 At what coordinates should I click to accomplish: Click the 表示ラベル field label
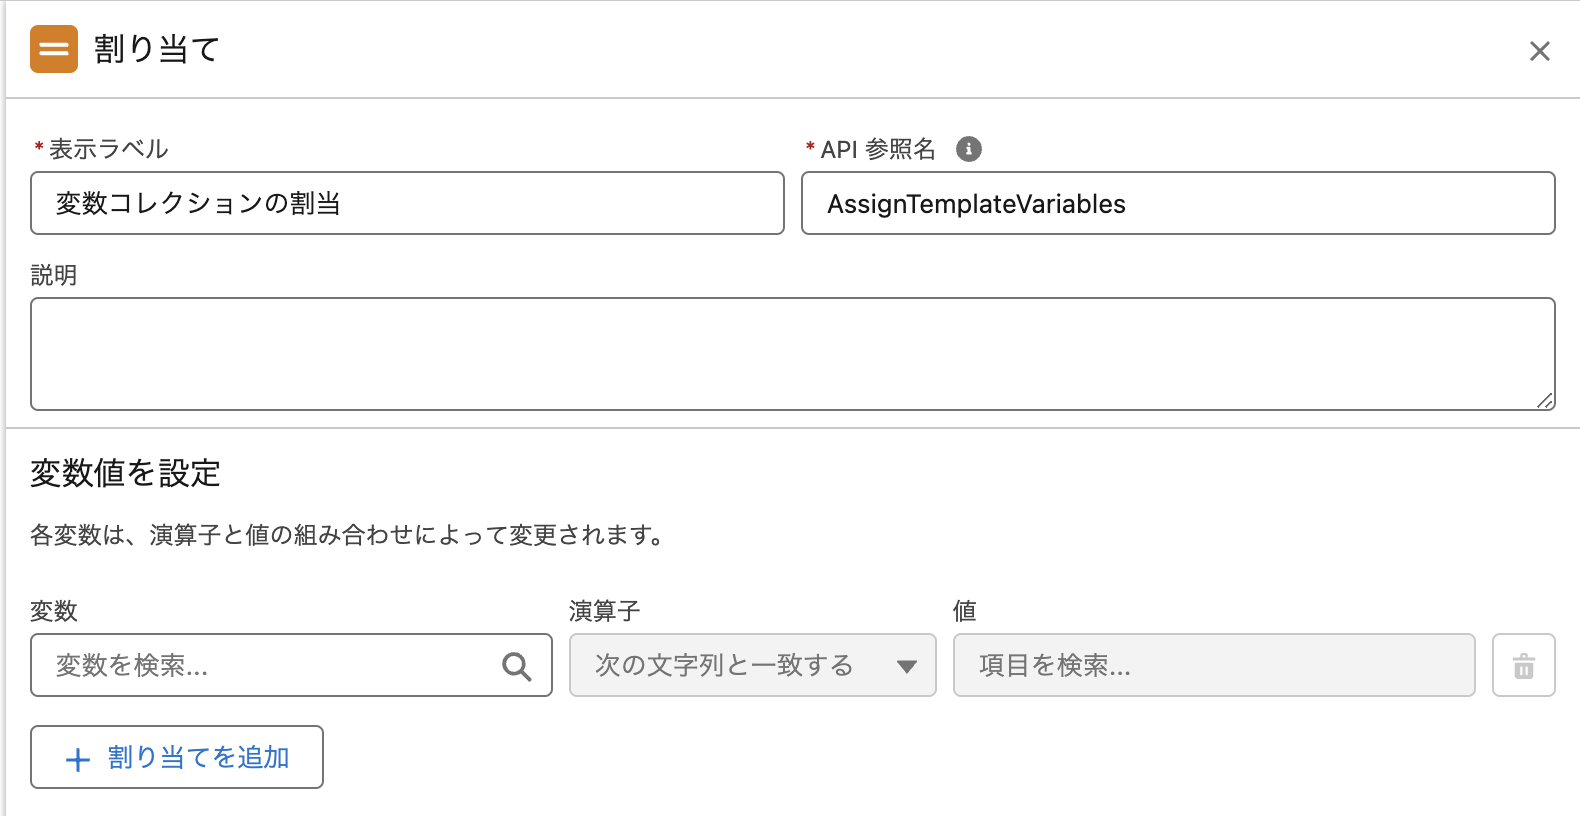click(x=108, y=150)
